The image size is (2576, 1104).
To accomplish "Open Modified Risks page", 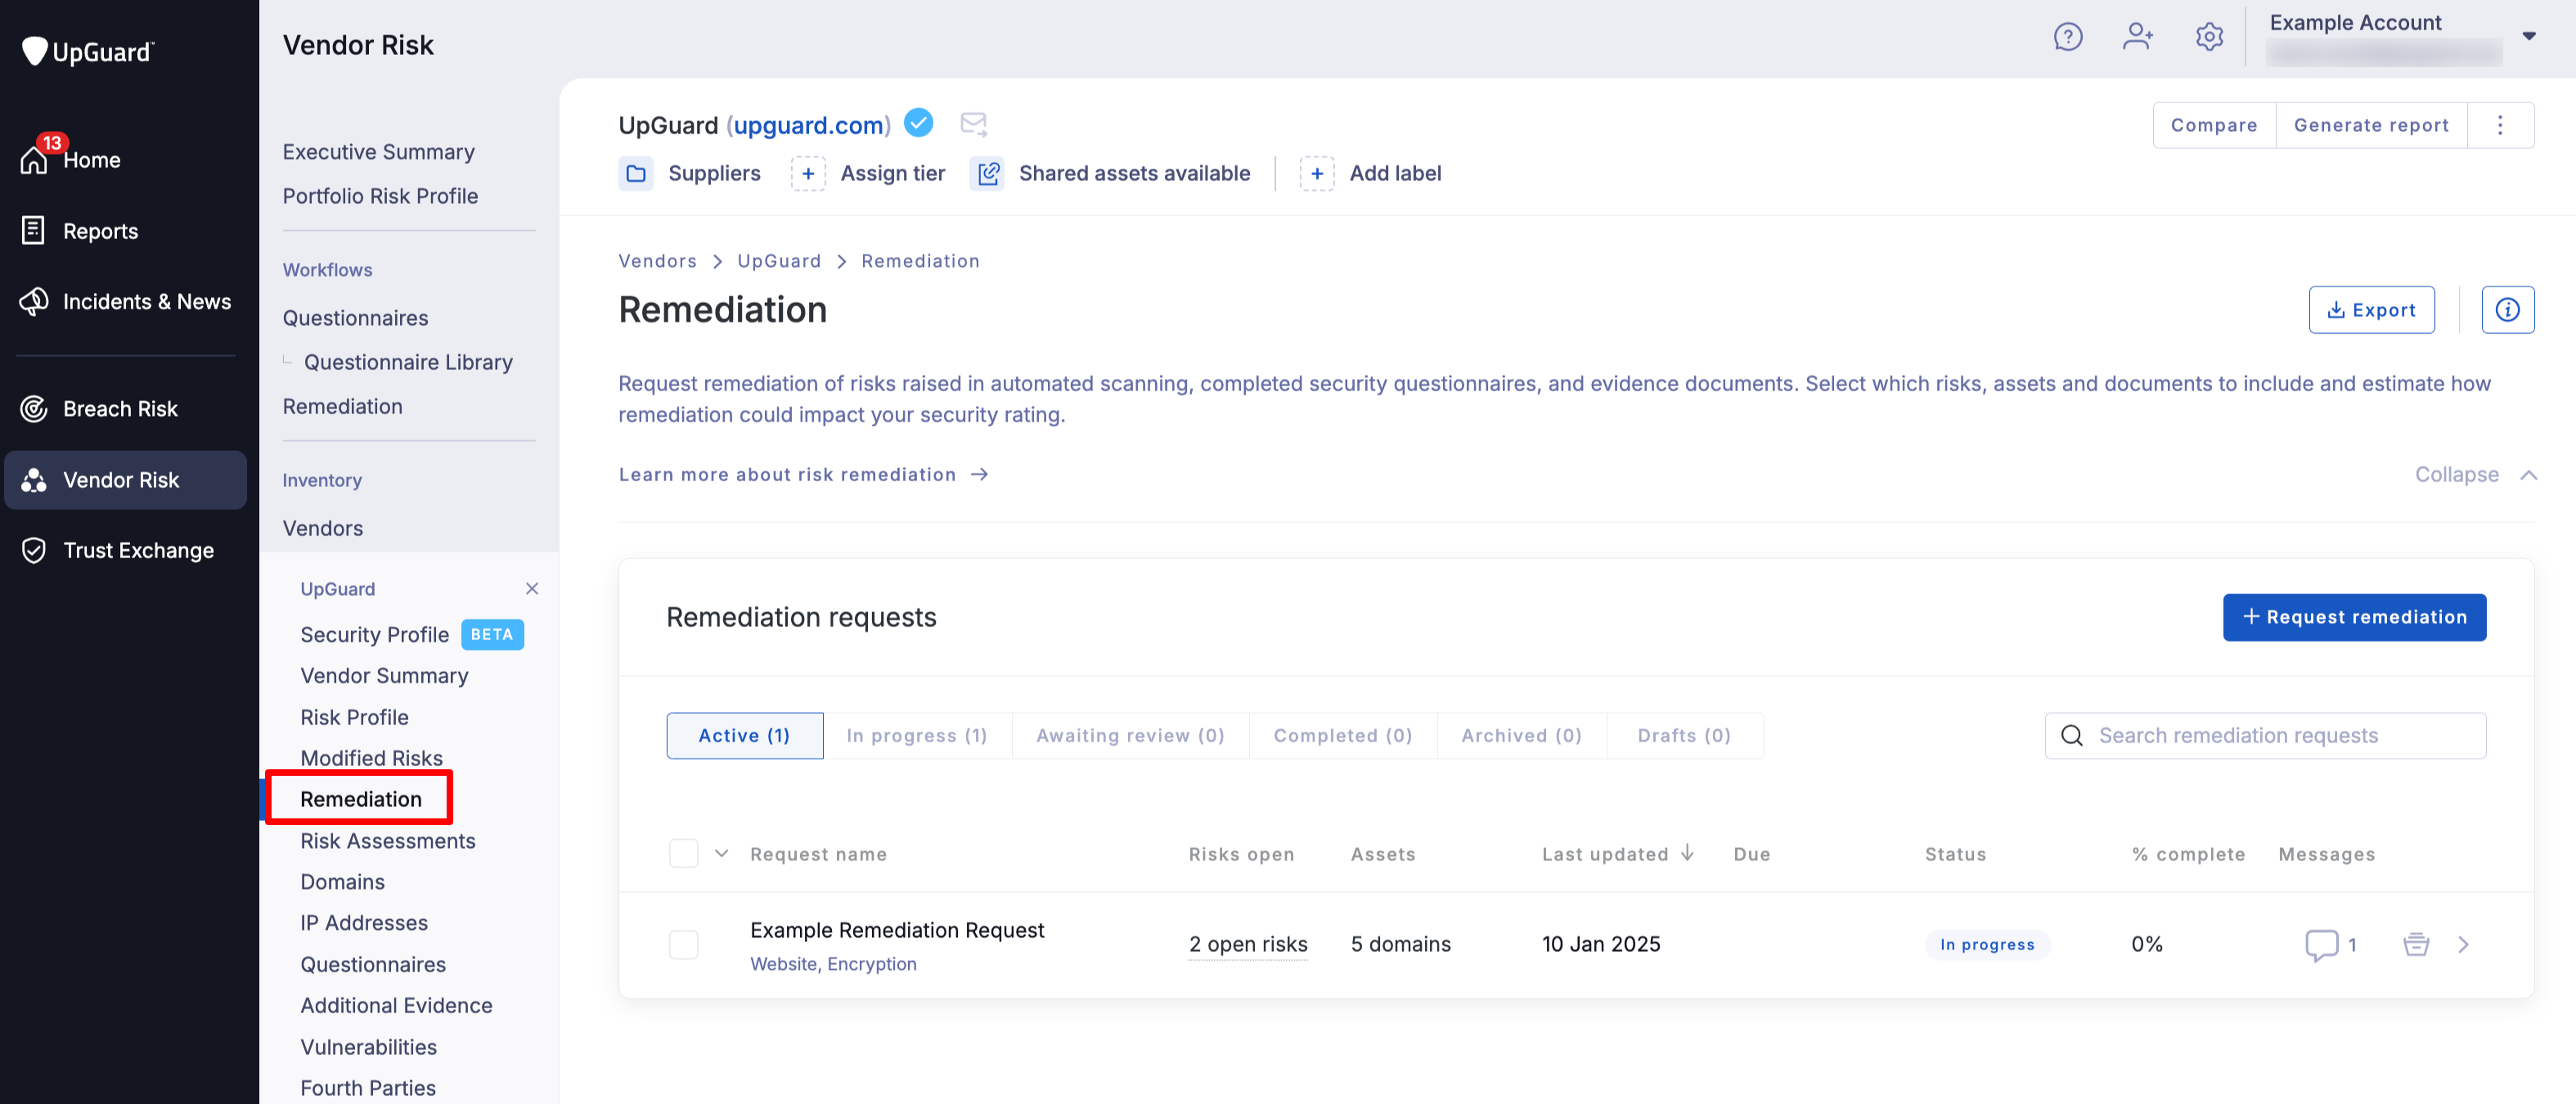I will click(x=371, y=758).
